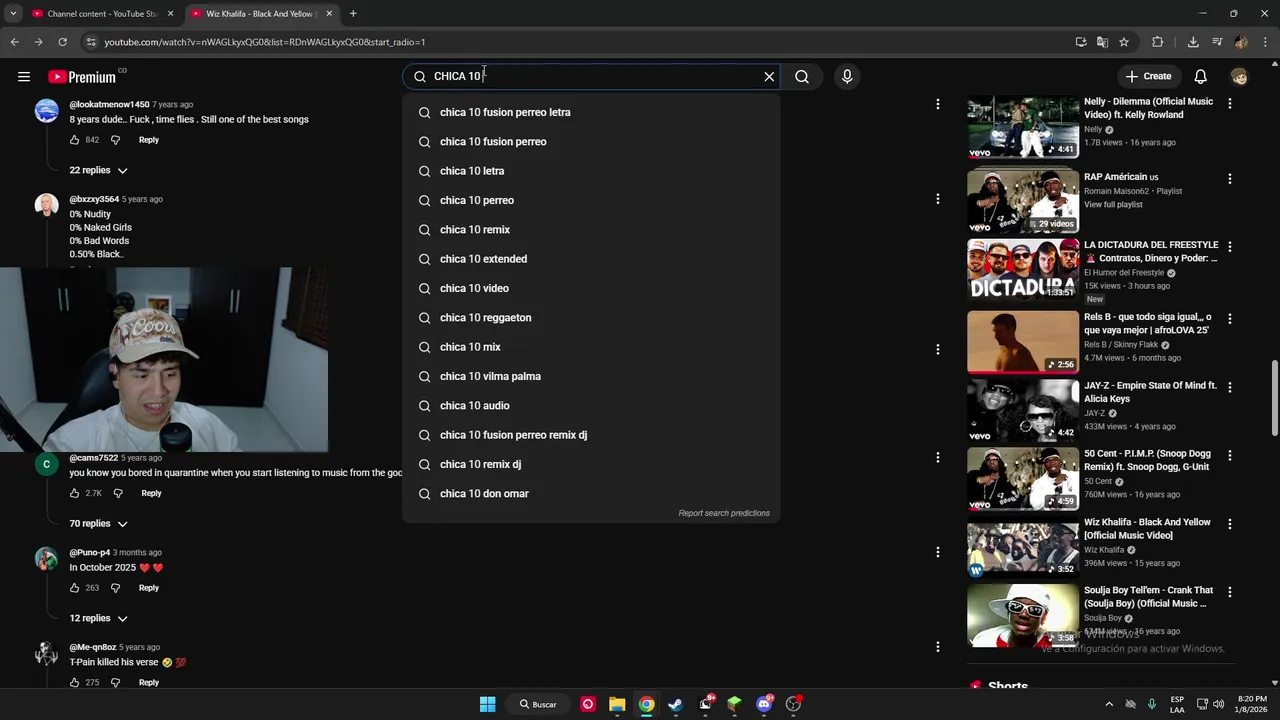1280x720 pixels.
Task: Open Discord from taskbar
Action: coord(764,704)
